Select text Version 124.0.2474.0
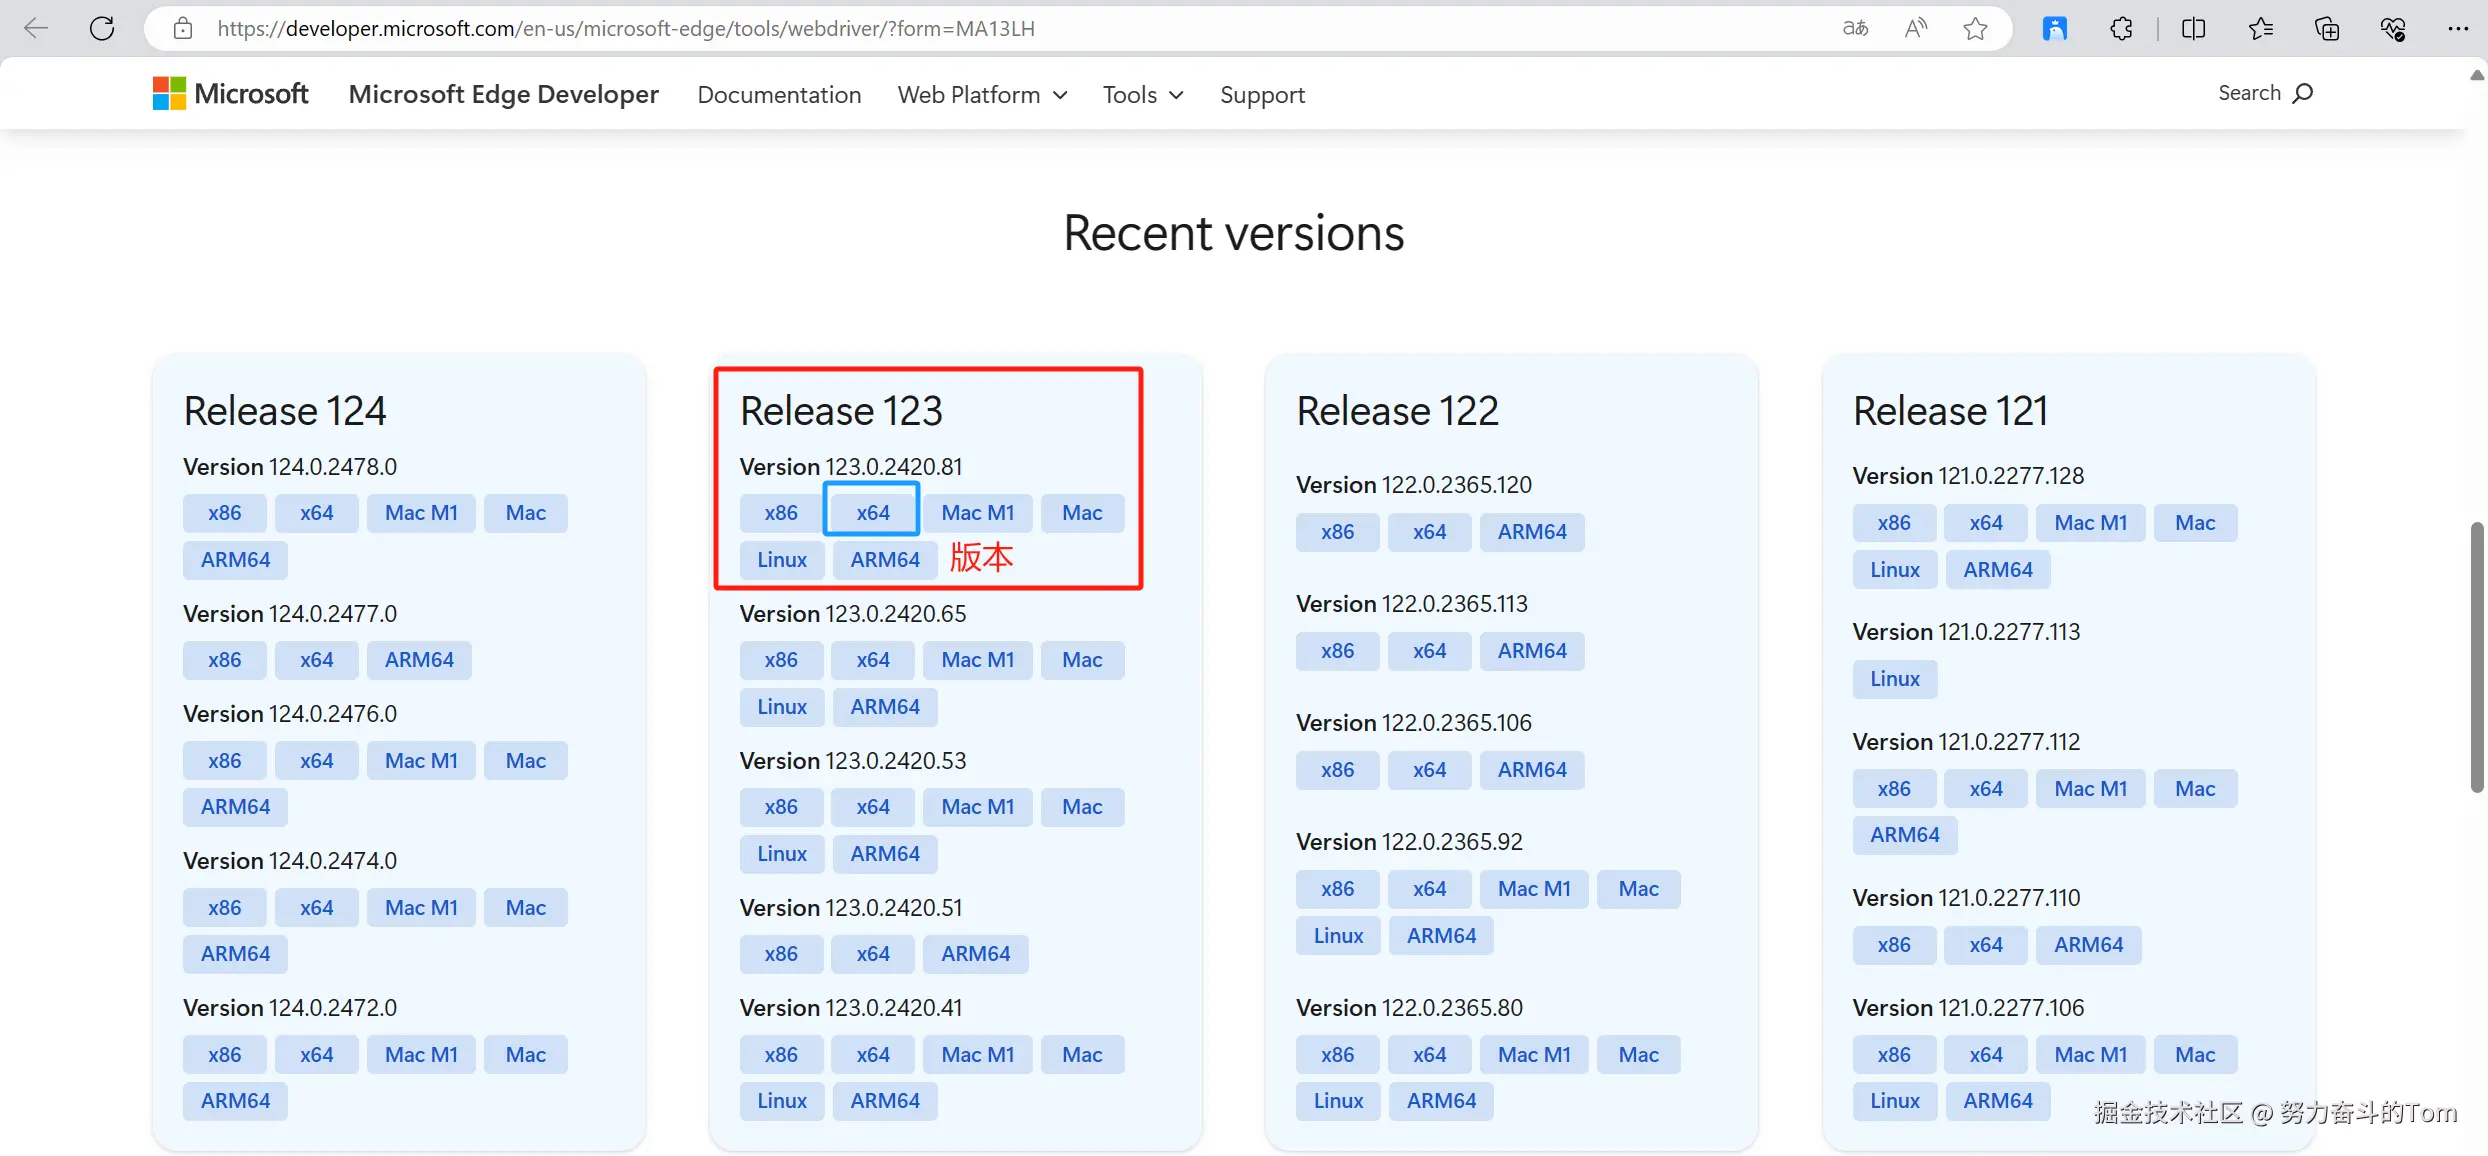This screenshot has width=2488, height=1156. (x=290, y=861)
